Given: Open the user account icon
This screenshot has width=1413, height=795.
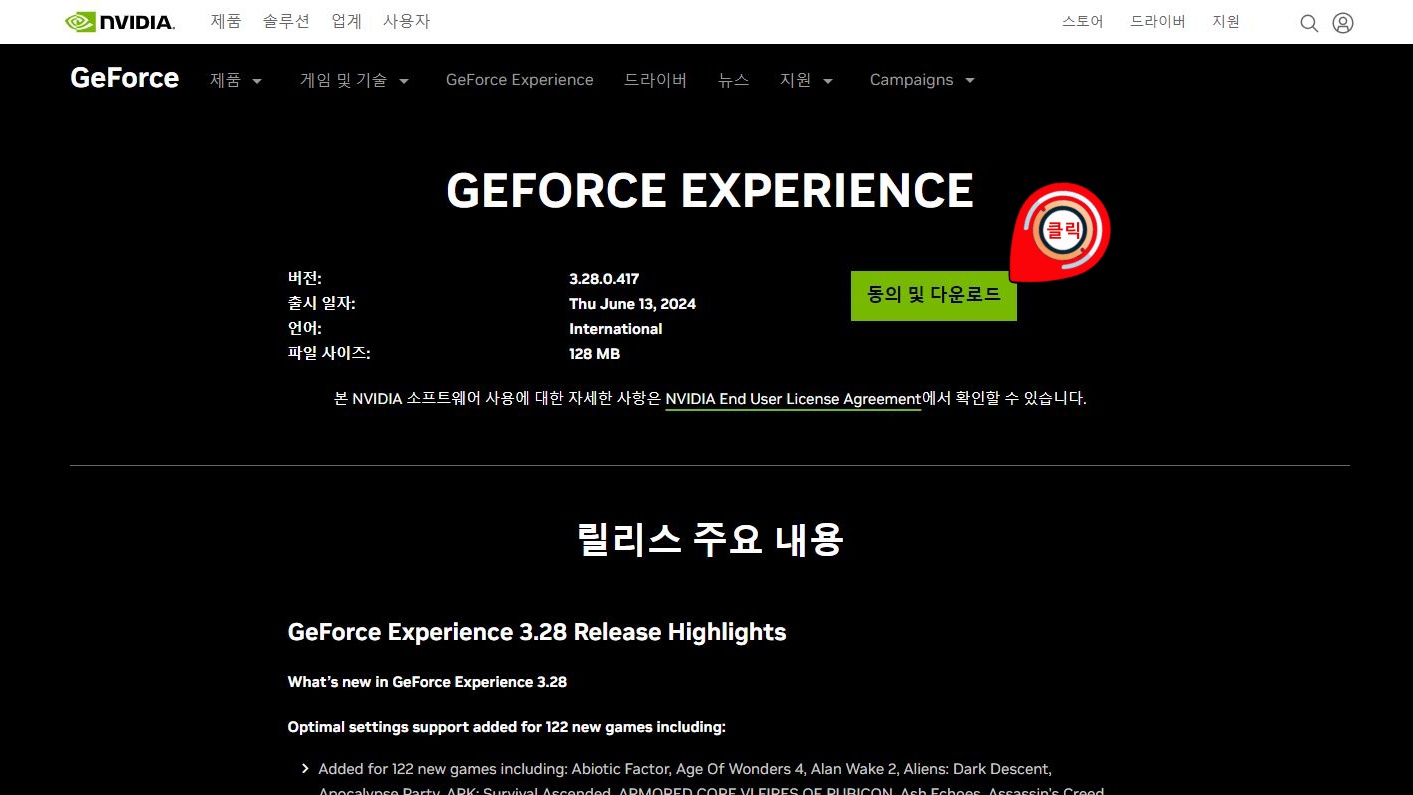Looking at the screenshot, I should 1343,23.
